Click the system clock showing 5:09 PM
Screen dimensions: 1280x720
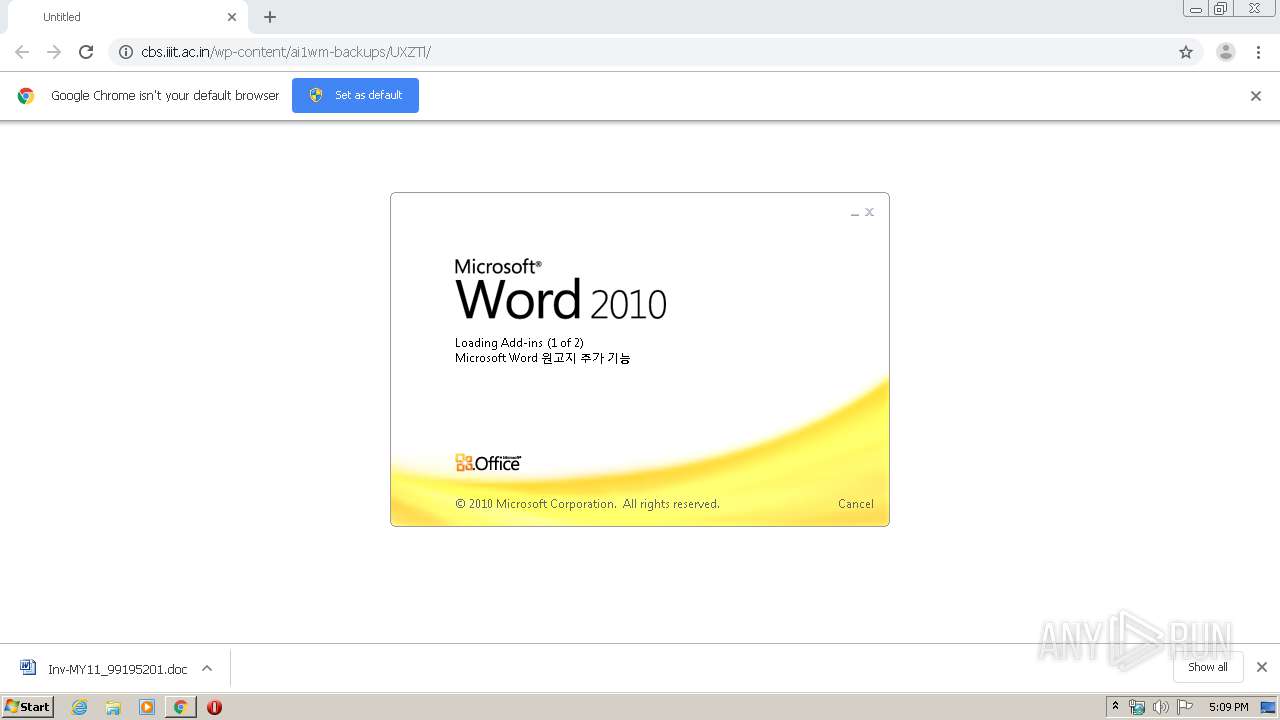(1228, 707)
